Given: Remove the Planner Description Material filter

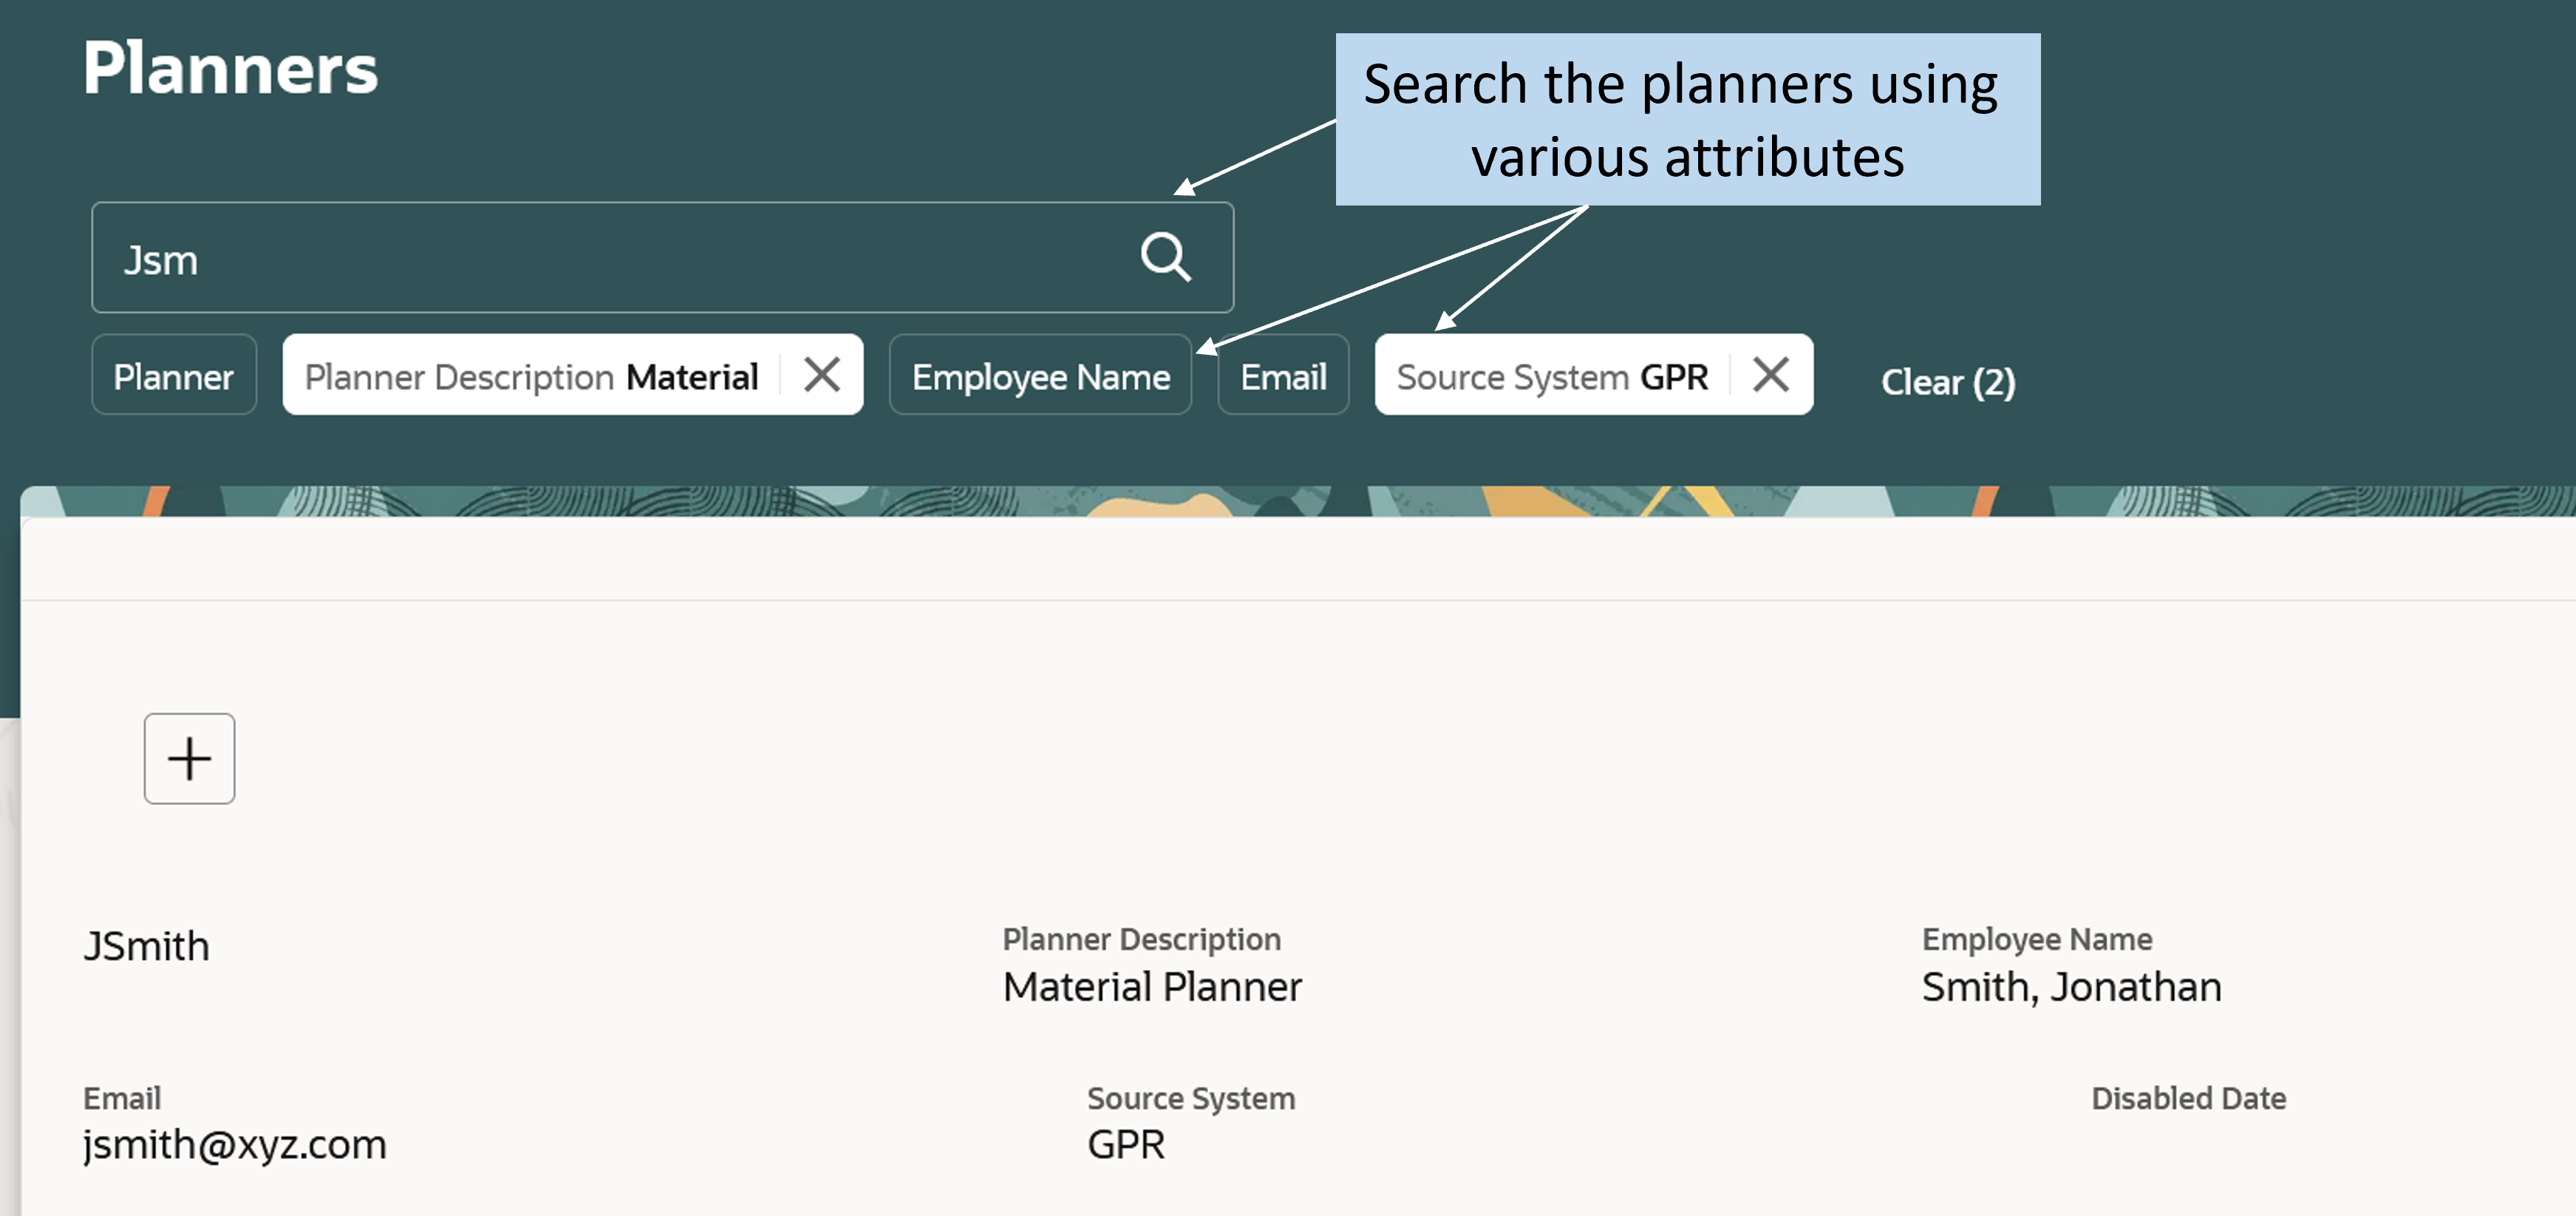Looking at the screenshot, I should coord(822,375).
